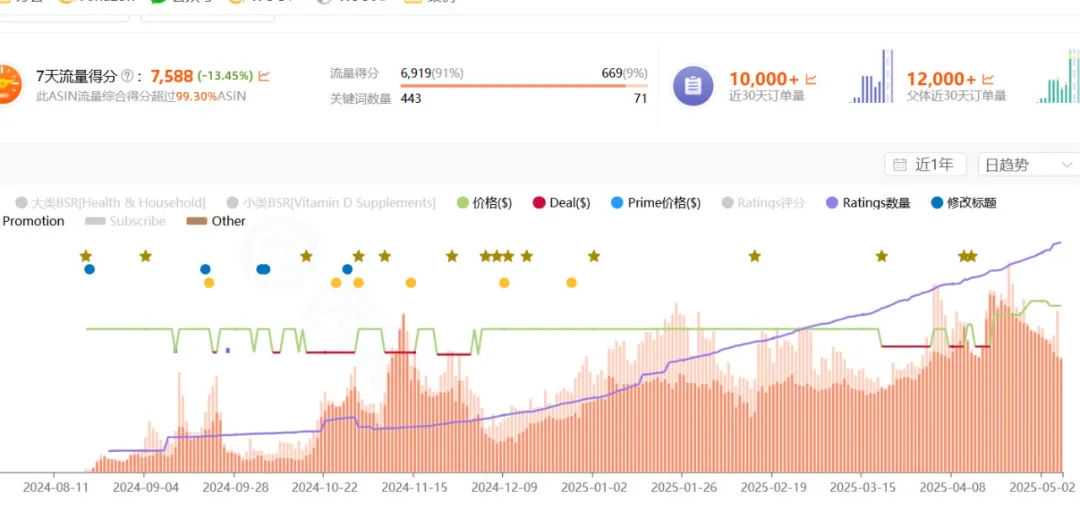Select star marker from early September 2024
This screenshot has height=506, width=1080.
pos(145,256)
